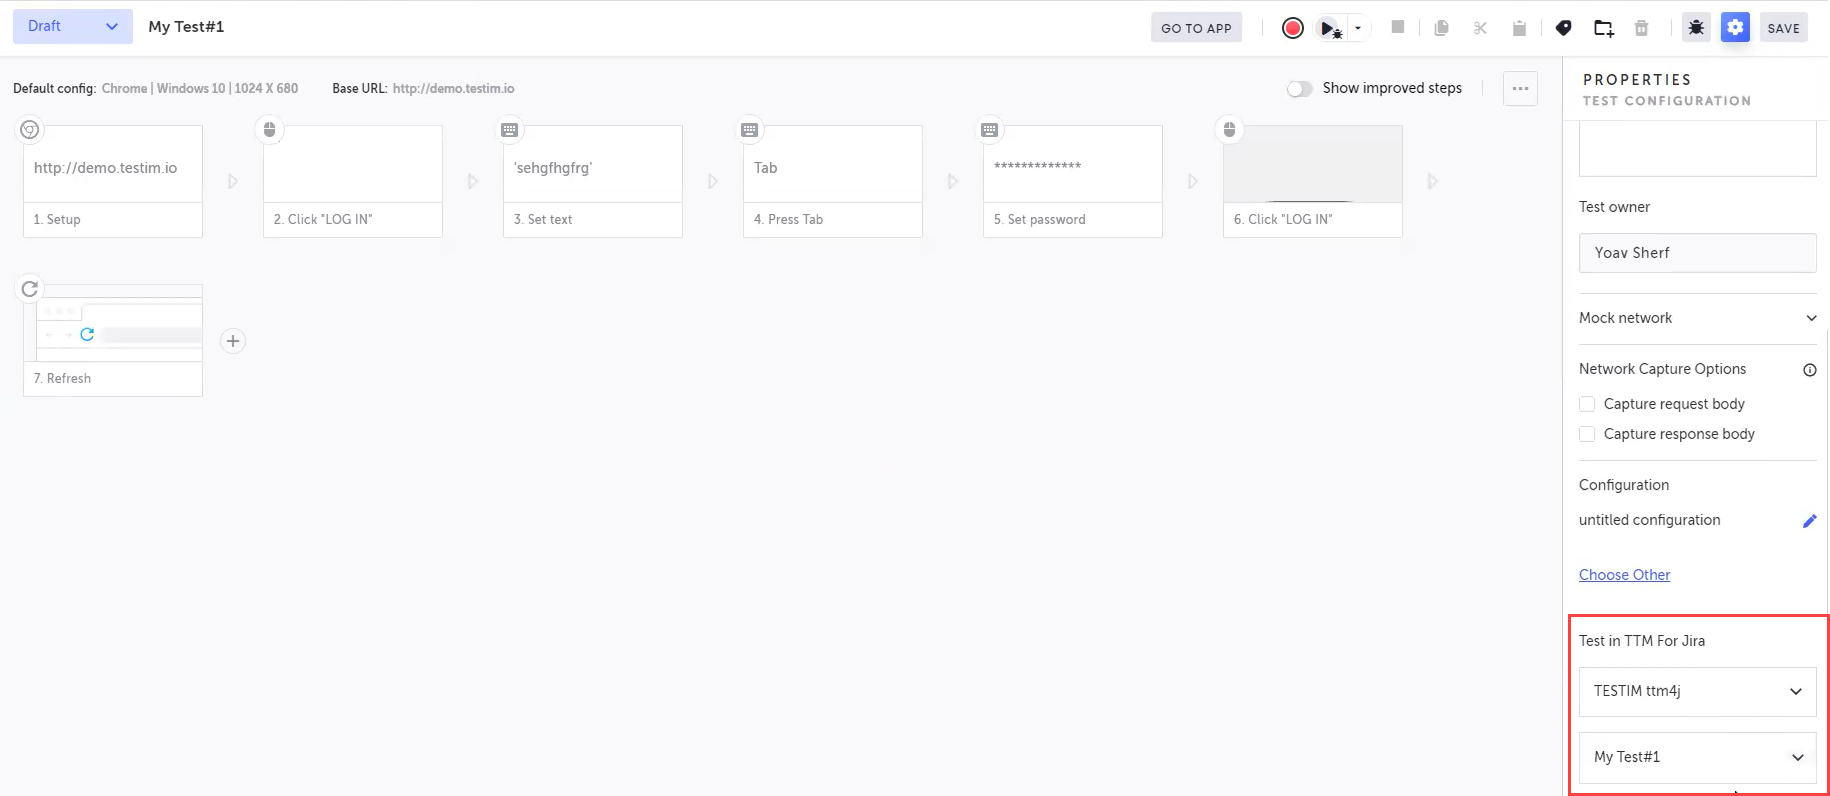Screen dimensions: 1830x796
Task: Click the GO TO APP button
Action: coord(1196,28)
